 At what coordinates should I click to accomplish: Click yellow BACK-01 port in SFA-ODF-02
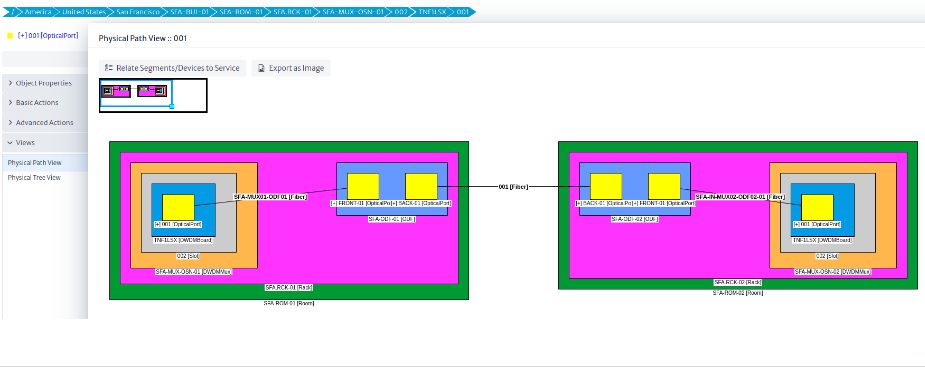606,186
